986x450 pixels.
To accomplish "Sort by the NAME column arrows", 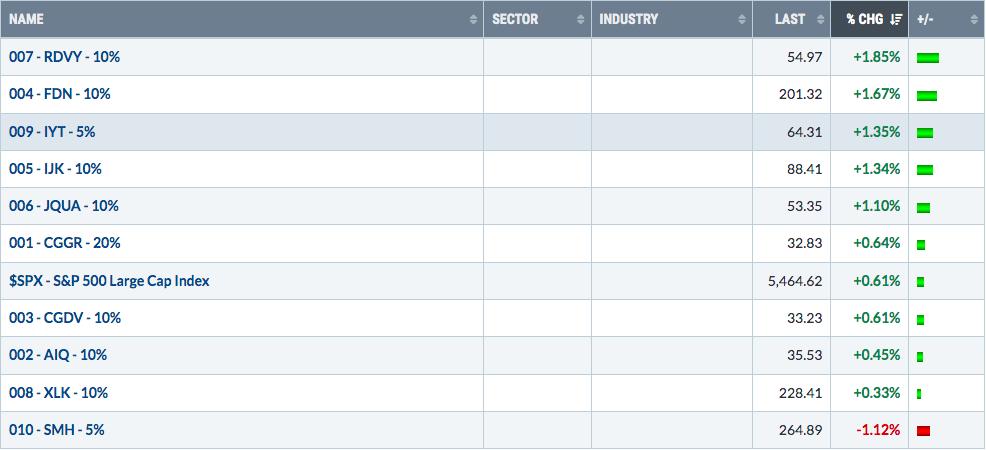I will (x=474, y=19).
